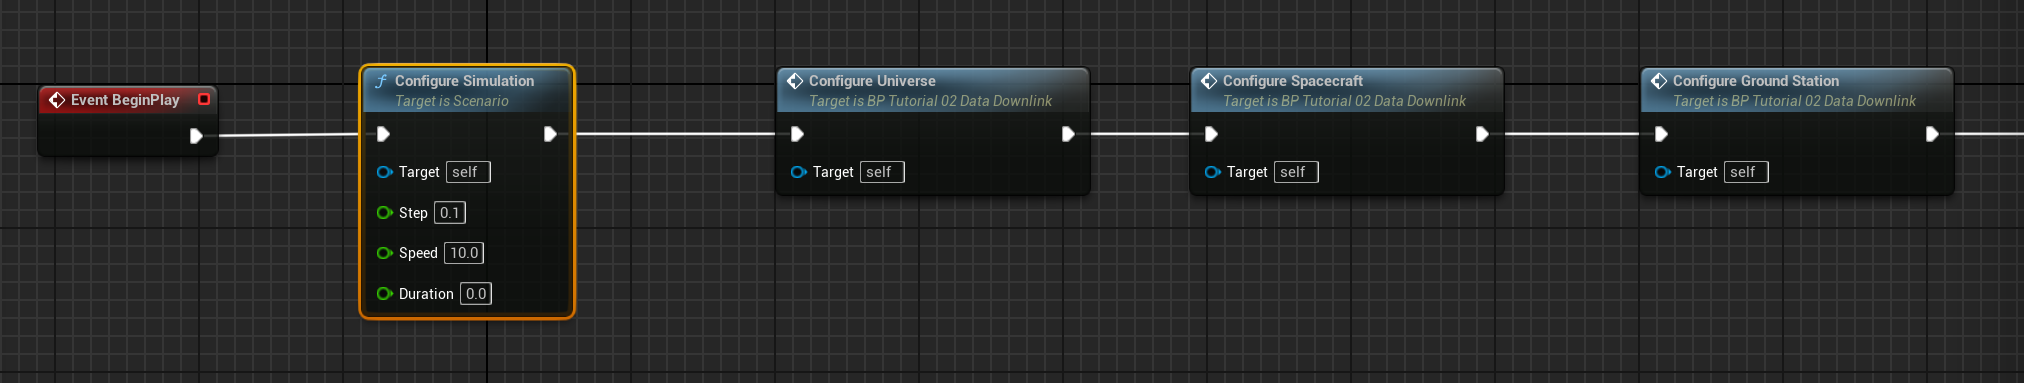Click Target self field on Configure Simulation
Screen dimensions: 2024x383
point(468,172)
